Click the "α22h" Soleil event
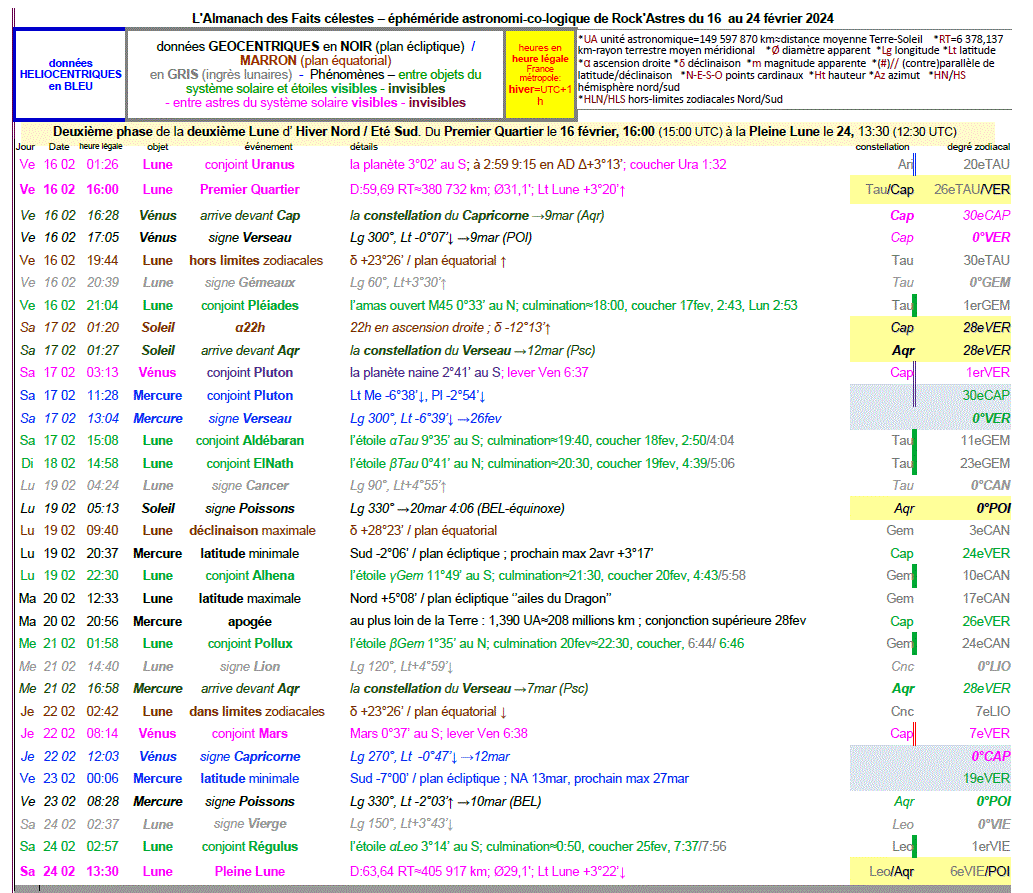This screenshot has width=1033, height=893. click(x=250, y=328)
